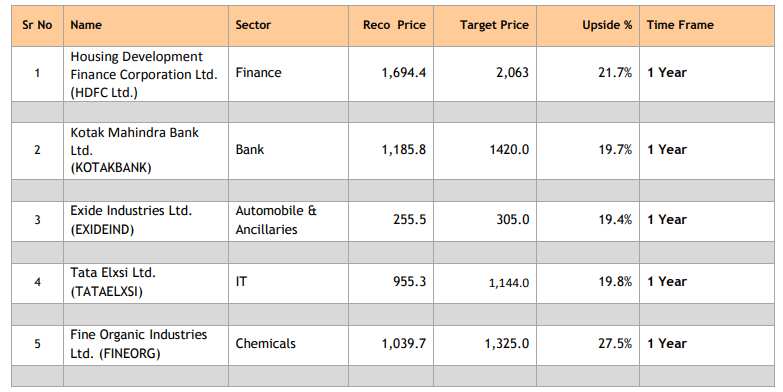Select the Chemicals sector cell

[x=288, y=345]
